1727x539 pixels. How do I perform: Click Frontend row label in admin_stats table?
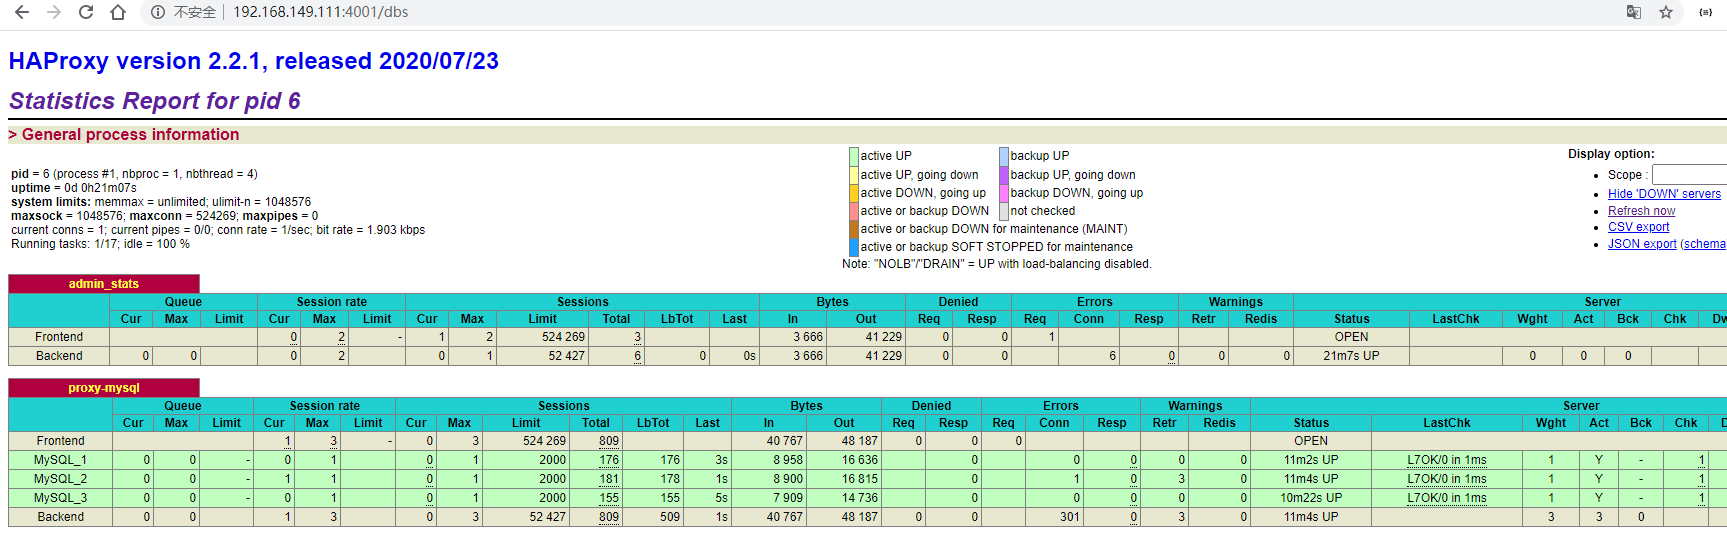pyautogui.click(x=59, y=337)
